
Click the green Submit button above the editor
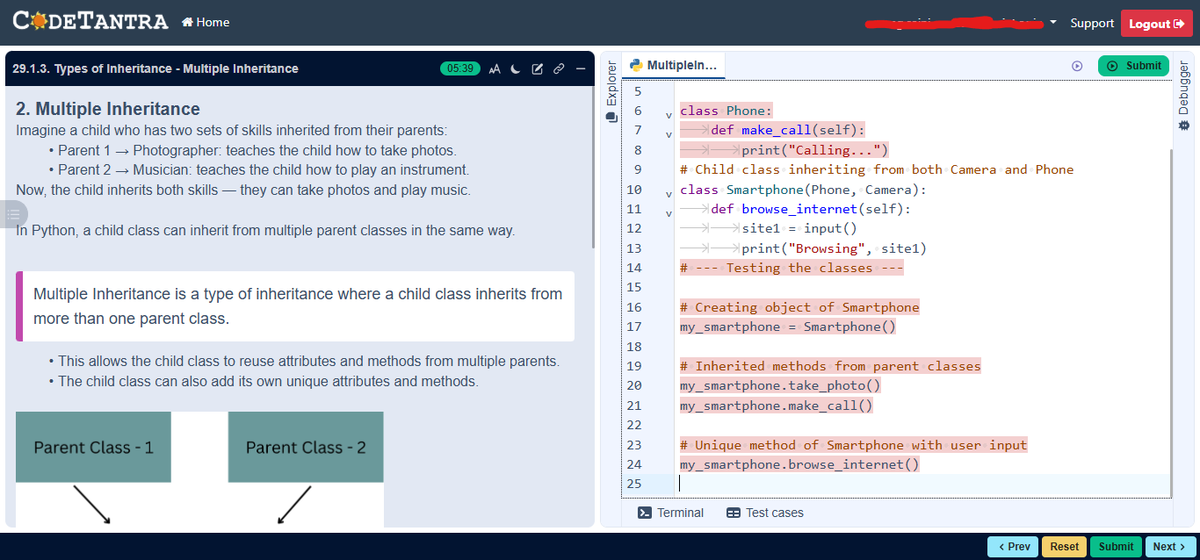[x=1133, y=66]
